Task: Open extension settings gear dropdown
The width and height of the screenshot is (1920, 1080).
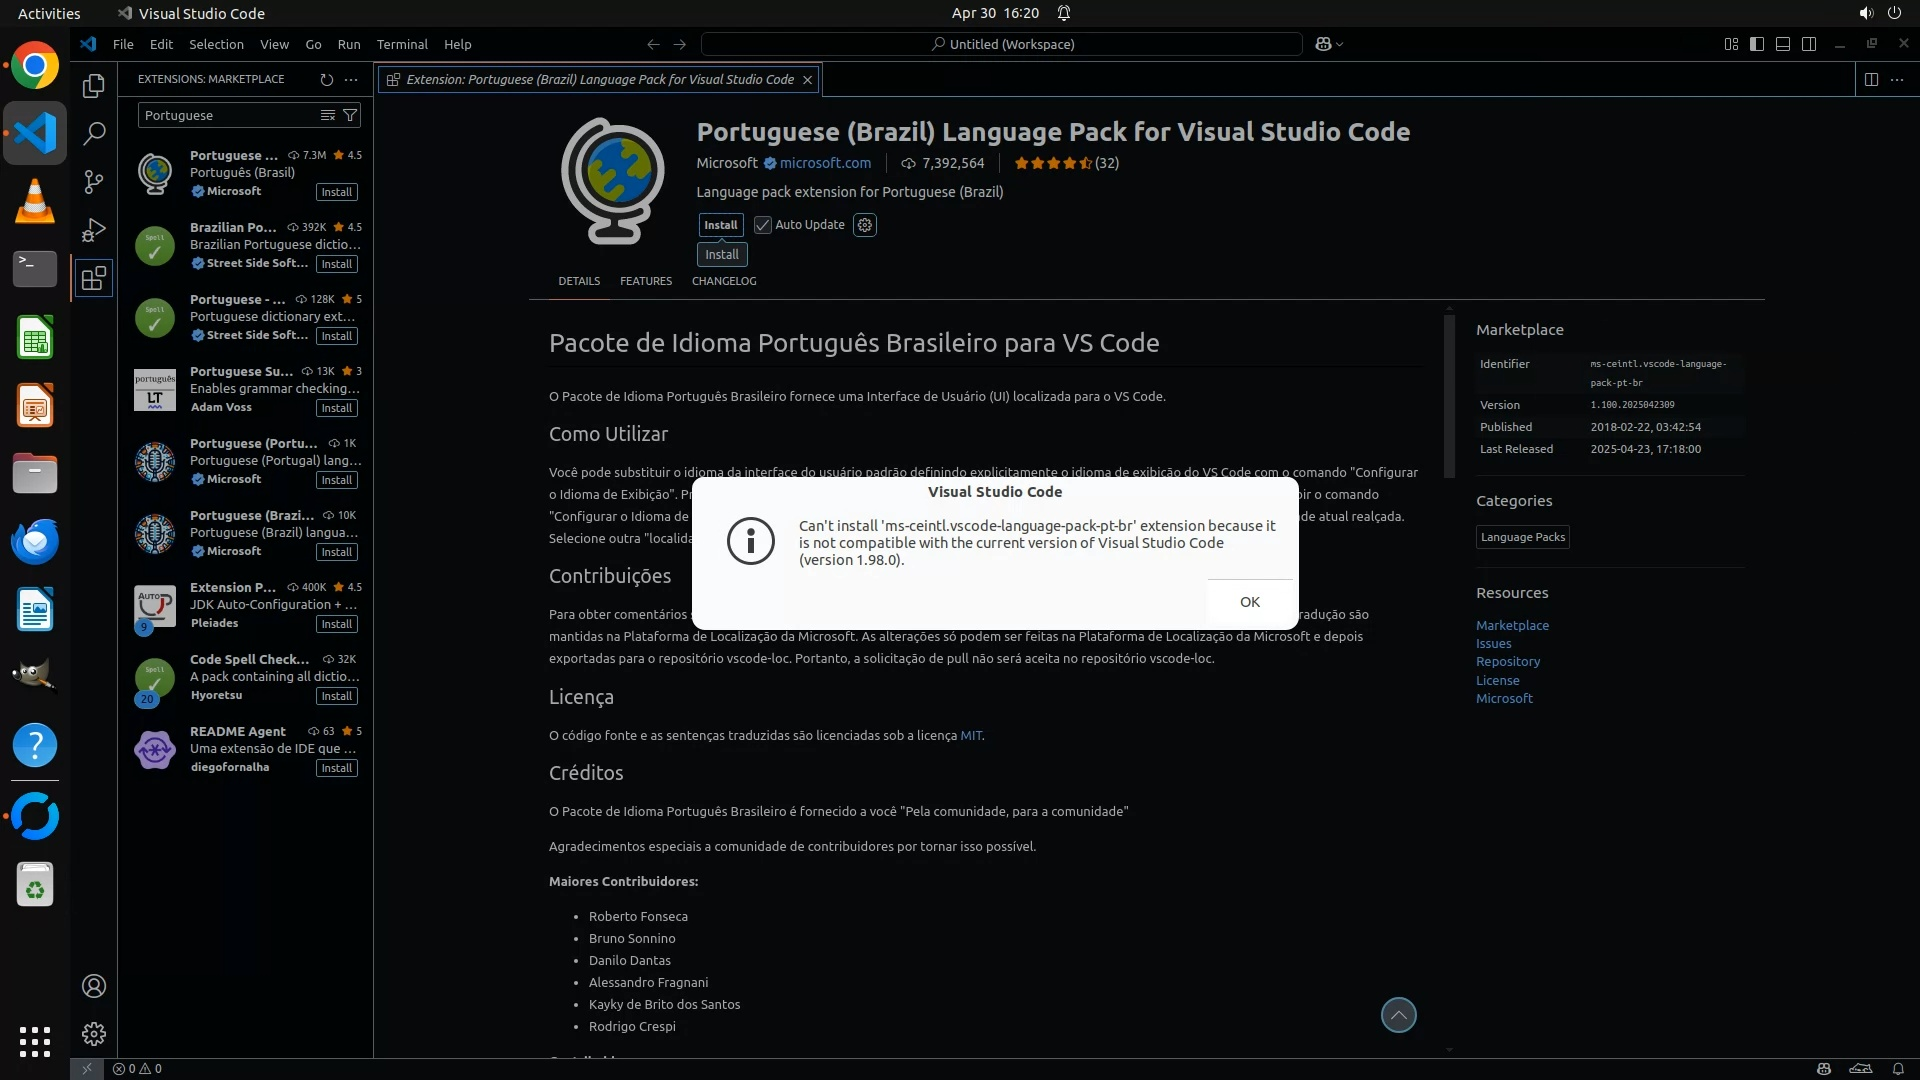Action: pos(865,225)
